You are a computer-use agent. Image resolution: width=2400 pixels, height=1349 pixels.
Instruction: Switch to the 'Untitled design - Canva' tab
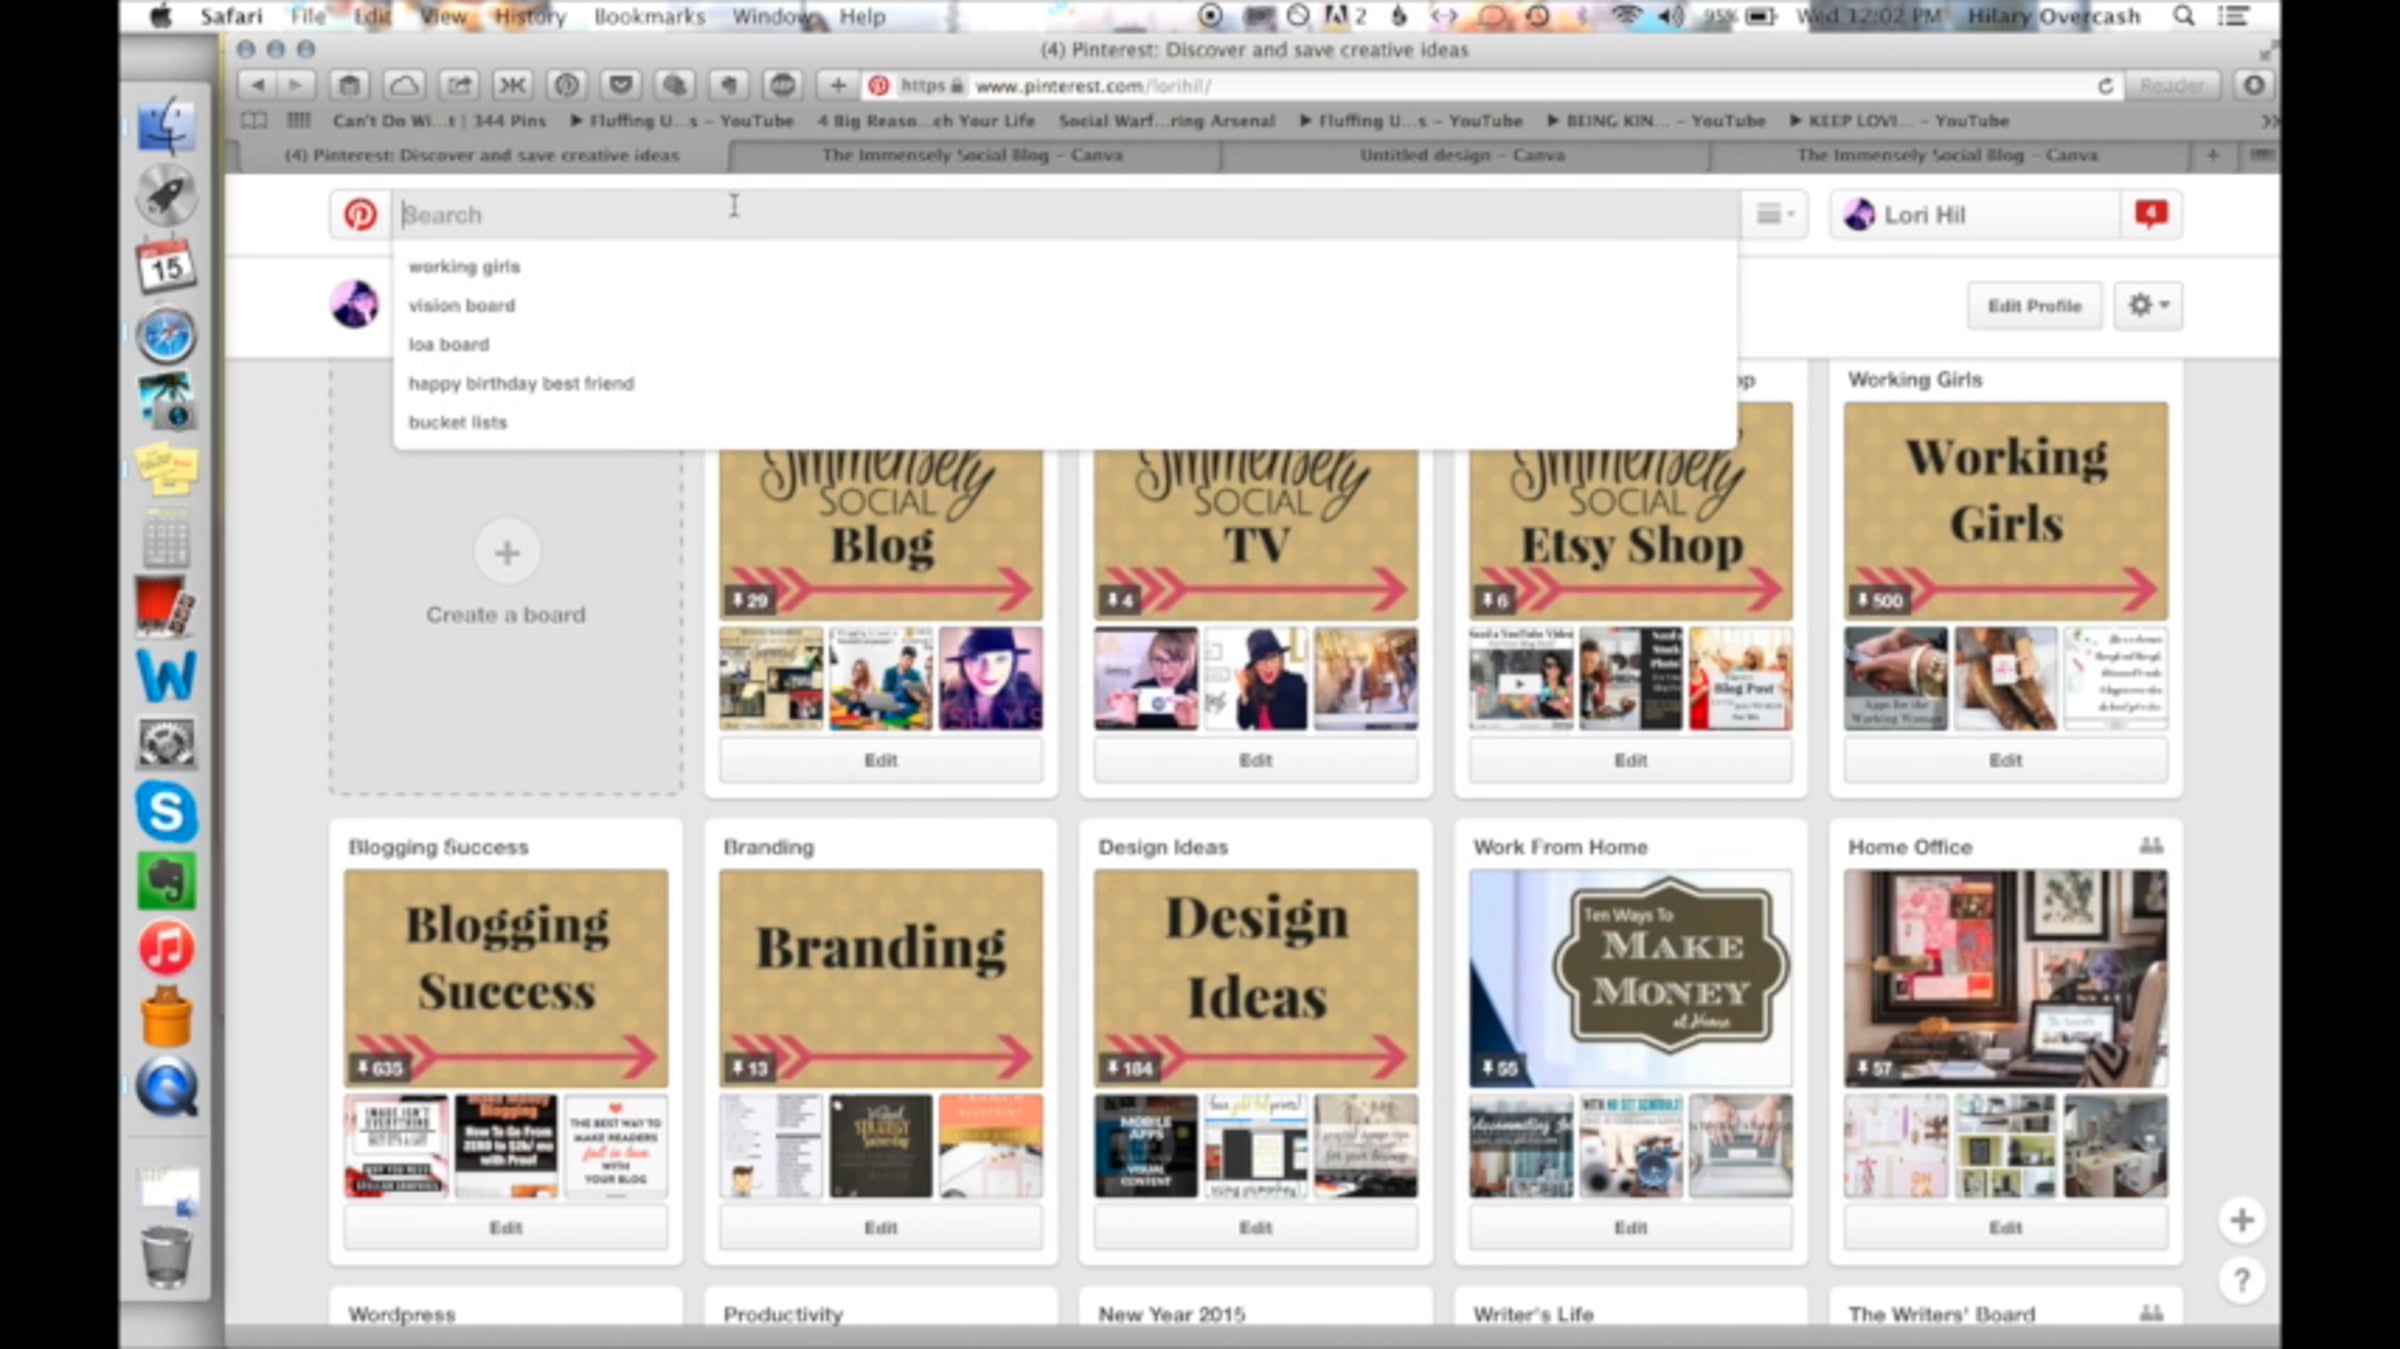tap(1462, 155)
